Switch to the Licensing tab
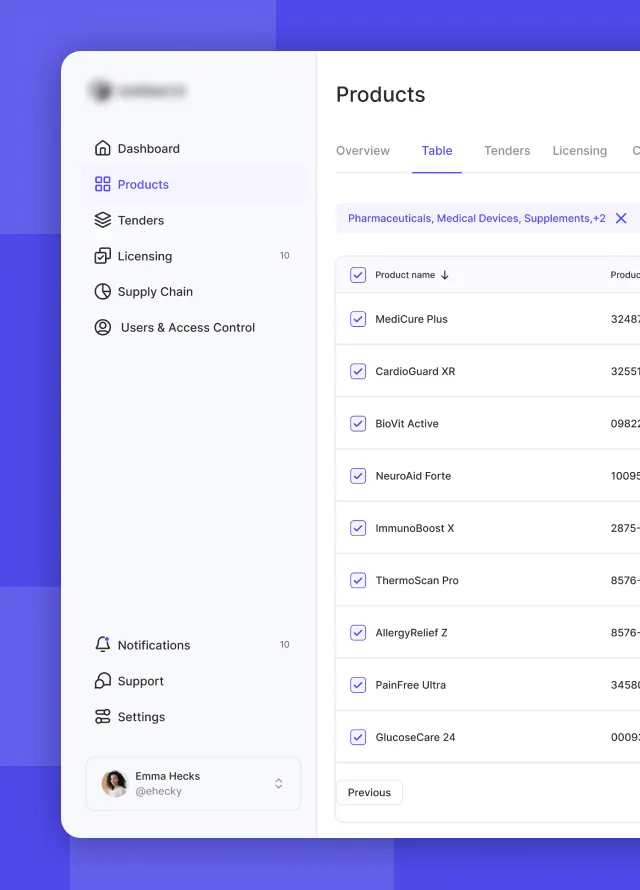This screenshot has width=640, height=890. point(580,150)
